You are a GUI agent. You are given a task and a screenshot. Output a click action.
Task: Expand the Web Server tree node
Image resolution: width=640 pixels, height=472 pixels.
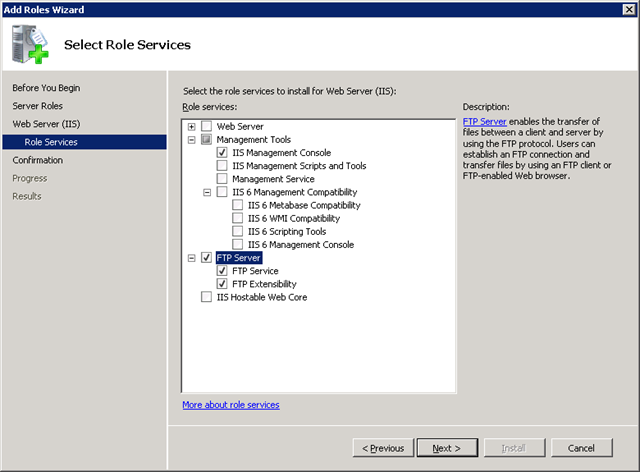191,127
